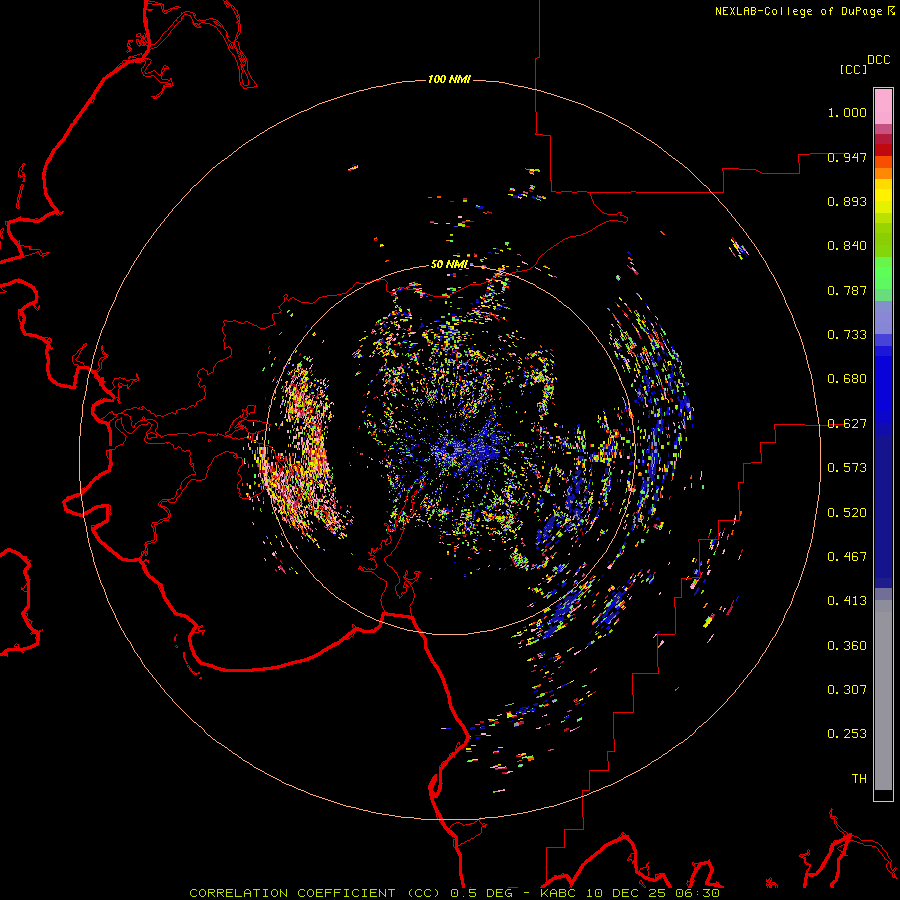Click the DCC label above the color scale
This screenshot has height=900, width=900.
879,60
